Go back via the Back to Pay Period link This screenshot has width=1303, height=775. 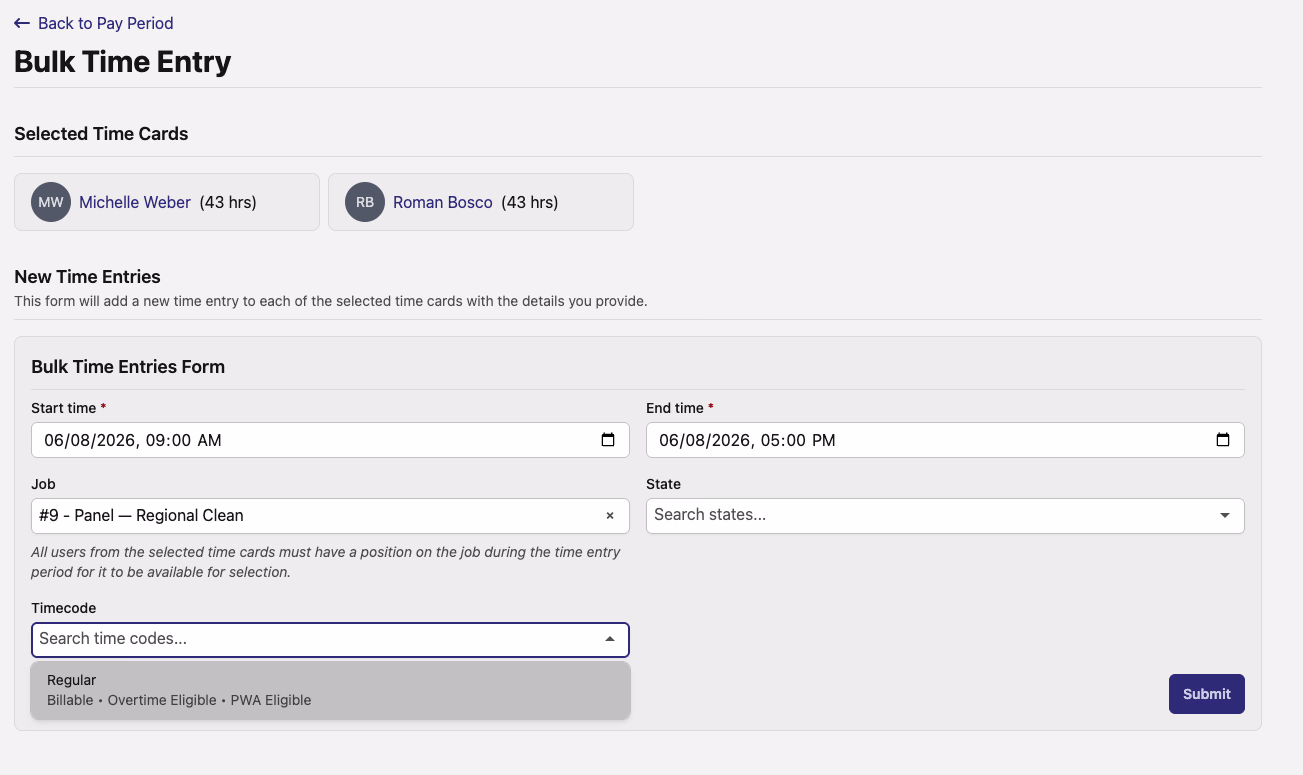pyautogui.click(x=93, y=23)
